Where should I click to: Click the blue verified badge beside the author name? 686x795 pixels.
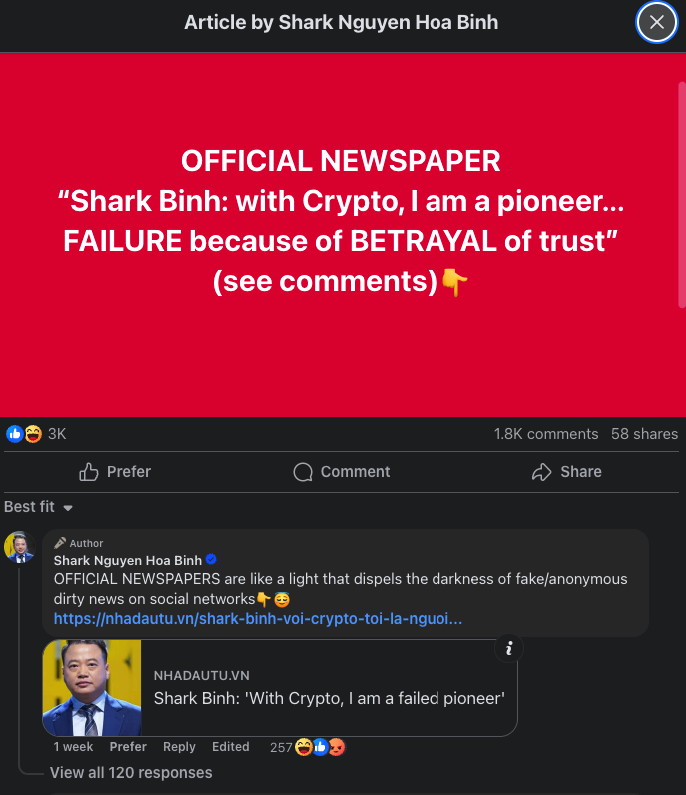click(212, 560)
